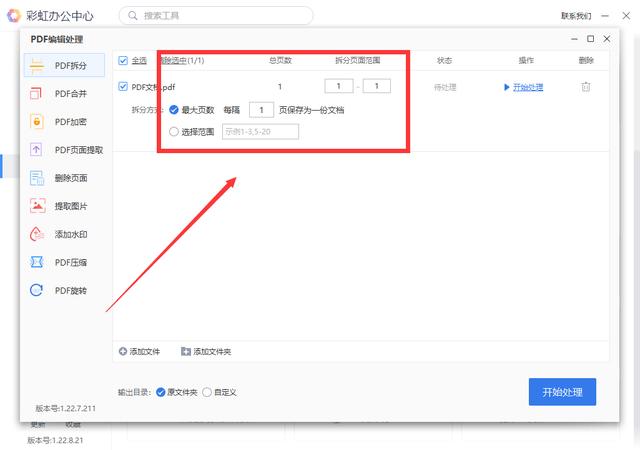Click the 添加文件 button label
The height and width of the screenshot is (450, 640).
coord(145,351)
